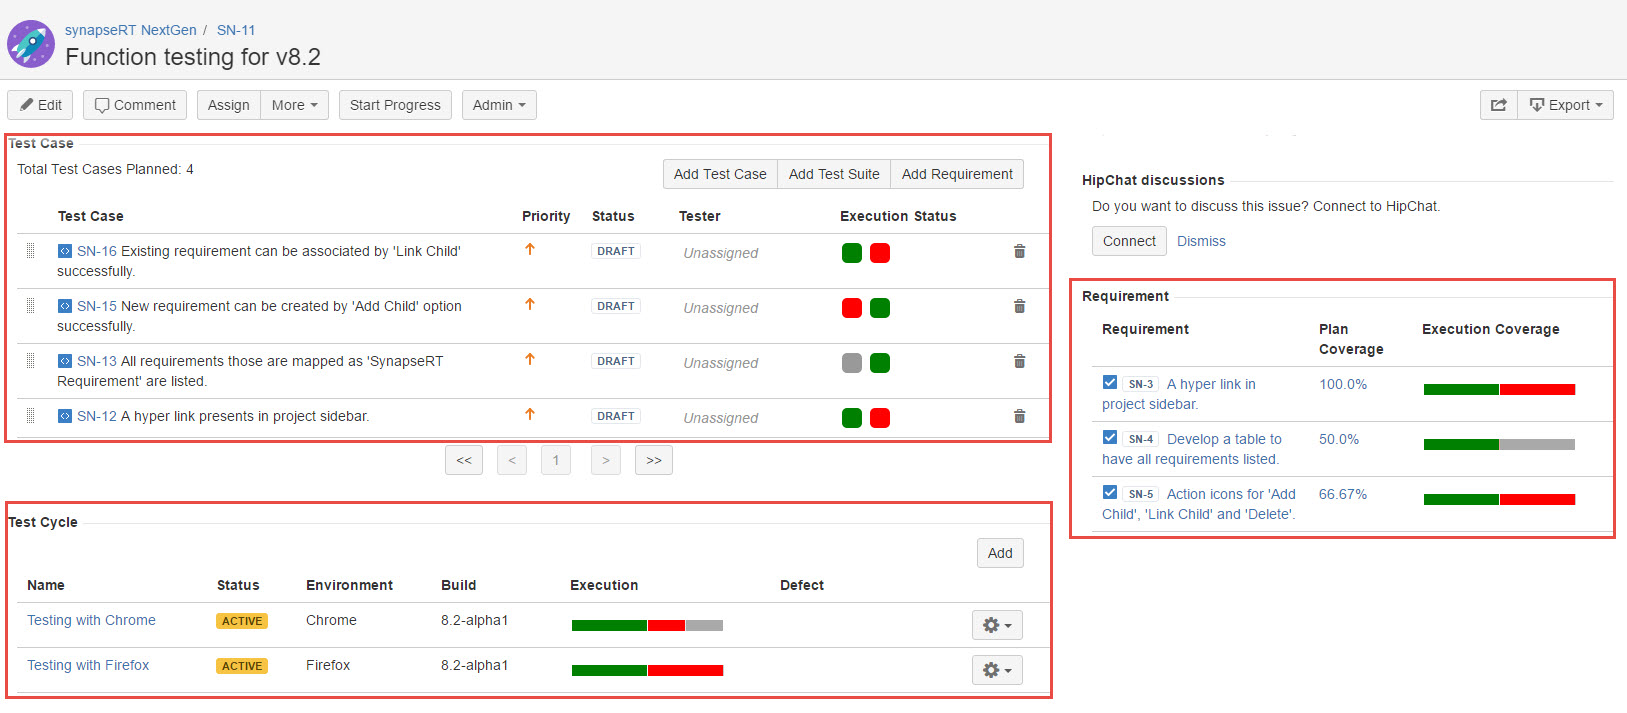
Task: Delete test case SN-16 via trash icon
Action: 1019,251
